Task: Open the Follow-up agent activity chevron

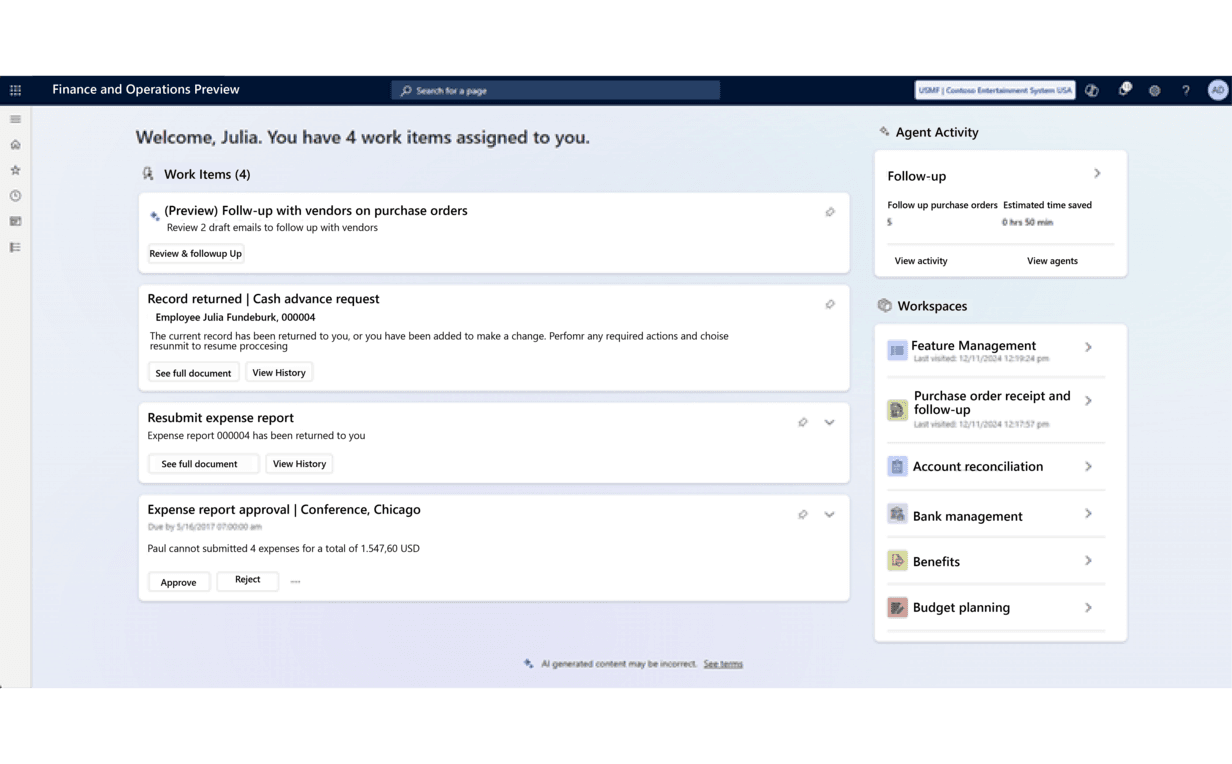Action: click(1097, 174)
